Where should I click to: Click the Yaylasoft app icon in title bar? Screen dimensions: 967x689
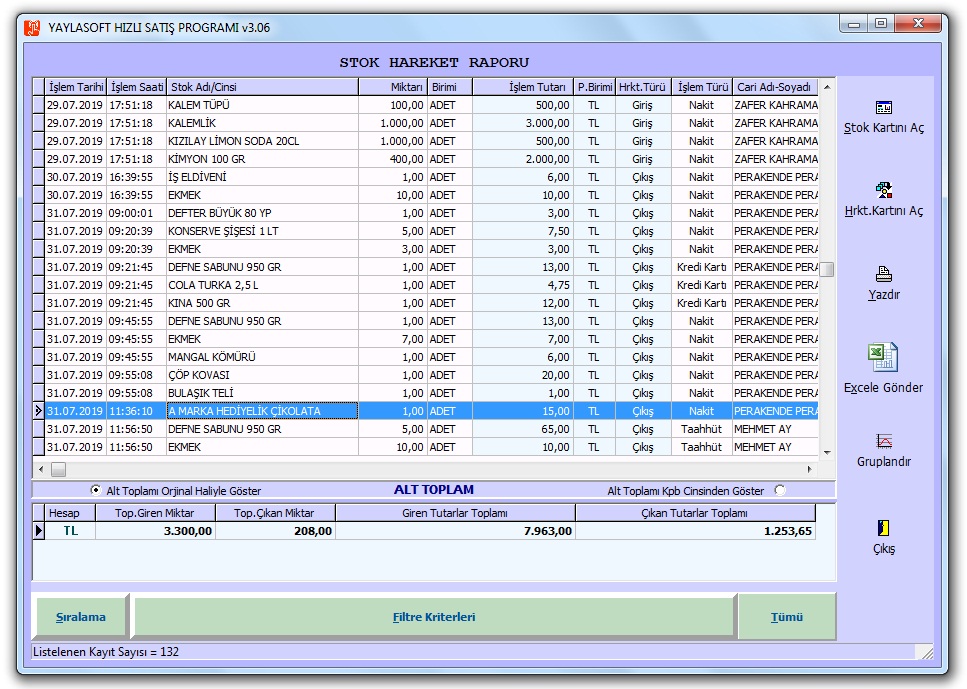(32, 28)
